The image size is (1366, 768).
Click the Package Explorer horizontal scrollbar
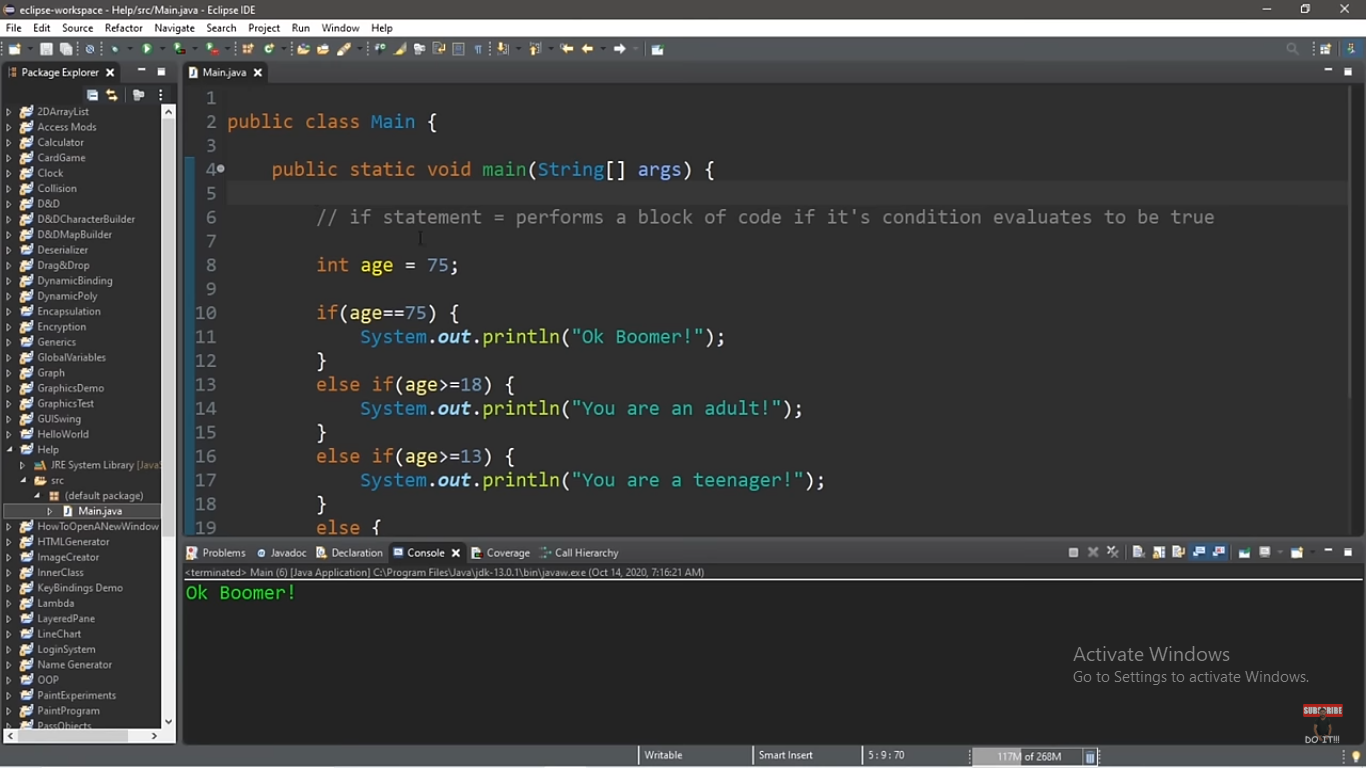click(x=82, y=736)
